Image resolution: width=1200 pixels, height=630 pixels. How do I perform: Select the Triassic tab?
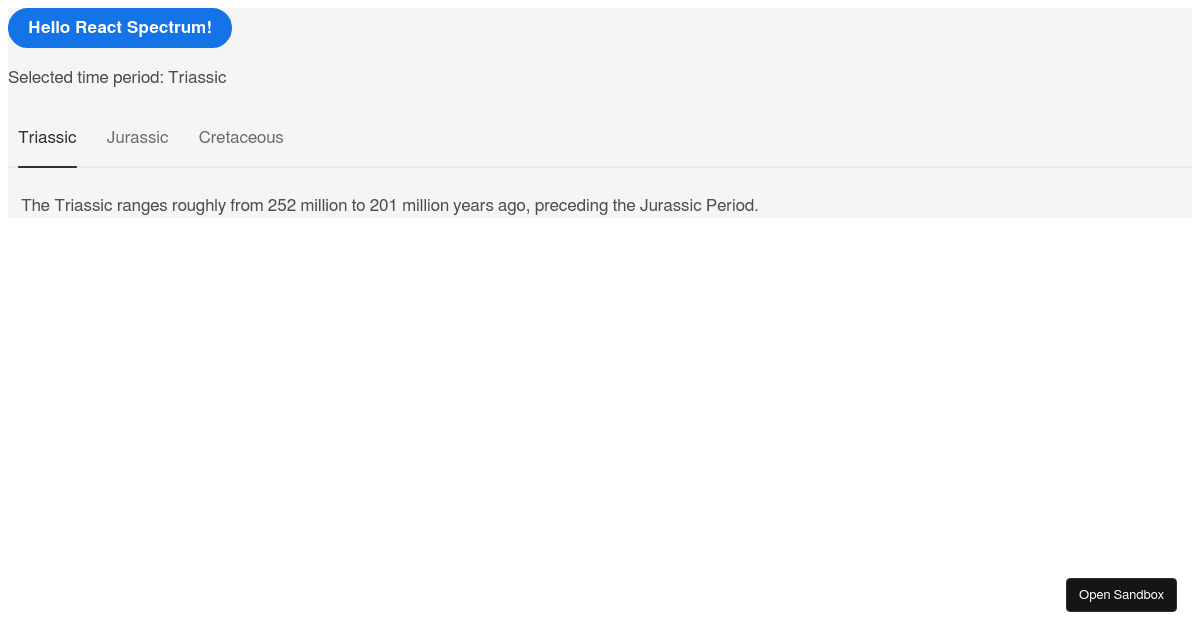(47, 138)
